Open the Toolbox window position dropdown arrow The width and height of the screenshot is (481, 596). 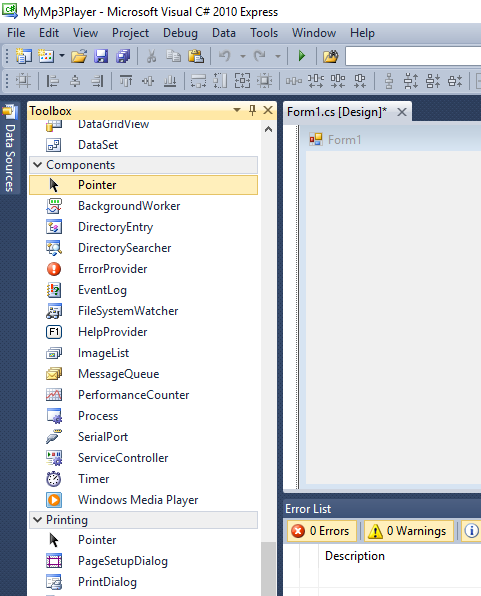pos(237,110)
